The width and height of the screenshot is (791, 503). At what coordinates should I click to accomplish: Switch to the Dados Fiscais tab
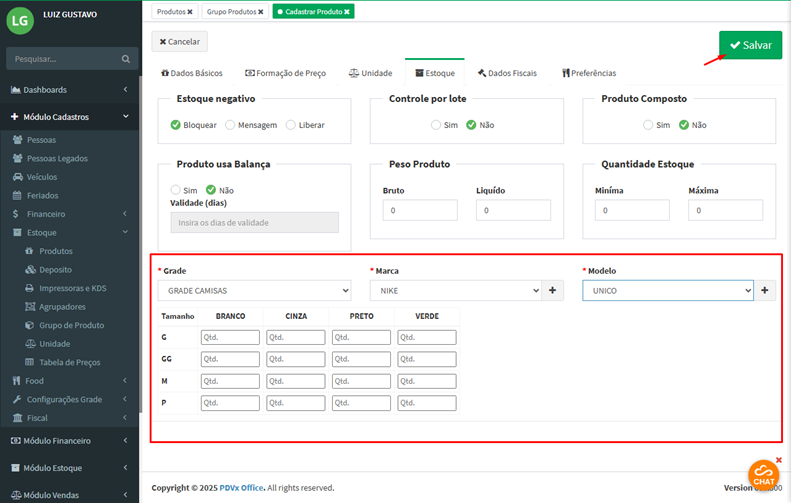click(507, 73)
